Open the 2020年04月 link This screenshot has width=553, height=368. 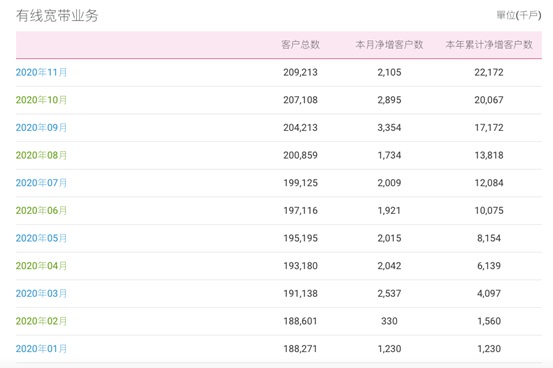(x=41, y=266)
